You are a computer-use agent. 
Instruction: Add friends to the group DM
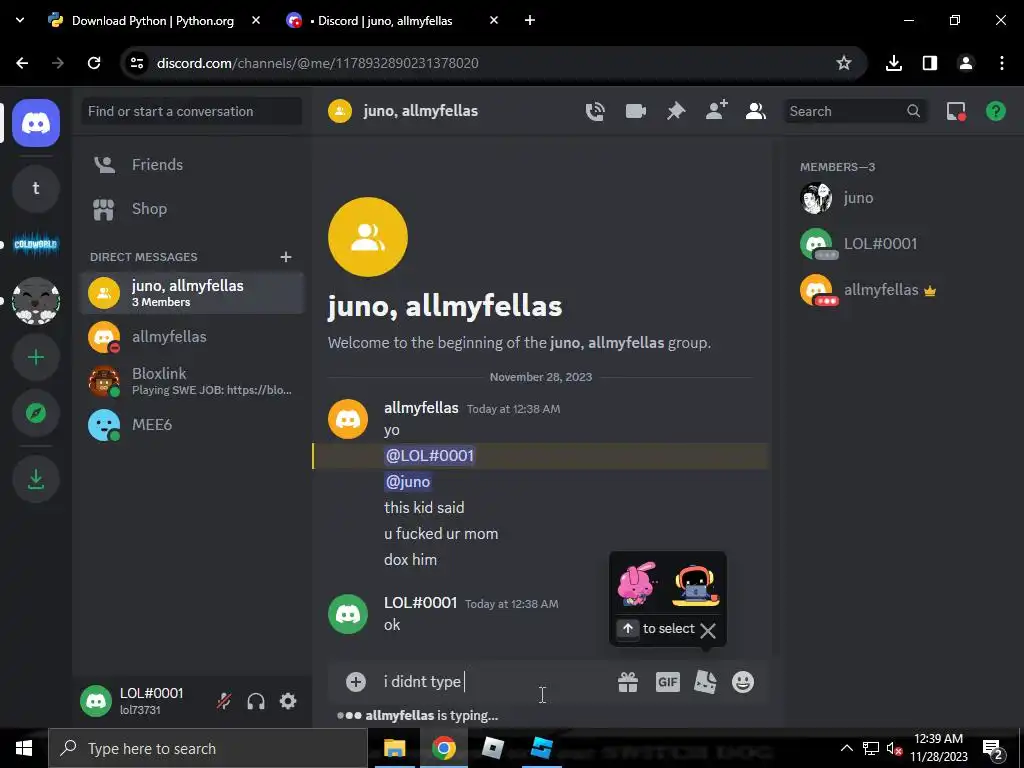[x=716, y=111]
